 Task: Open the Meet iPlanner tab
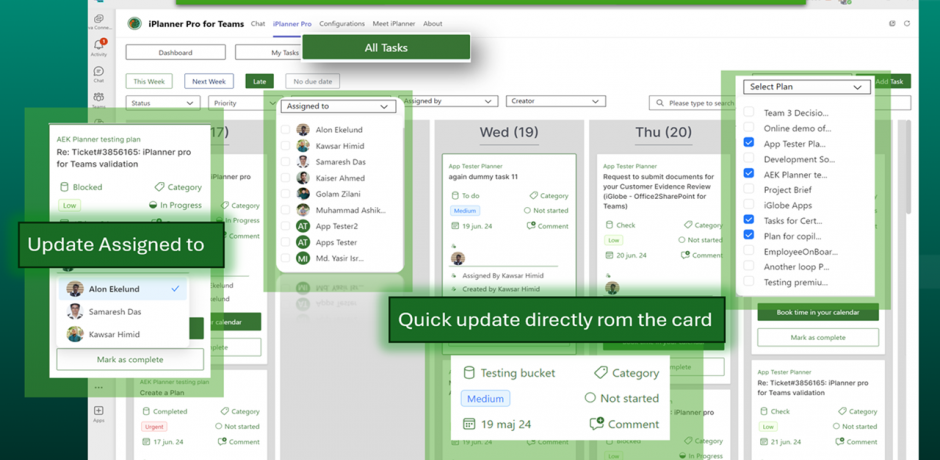point(394,24)
